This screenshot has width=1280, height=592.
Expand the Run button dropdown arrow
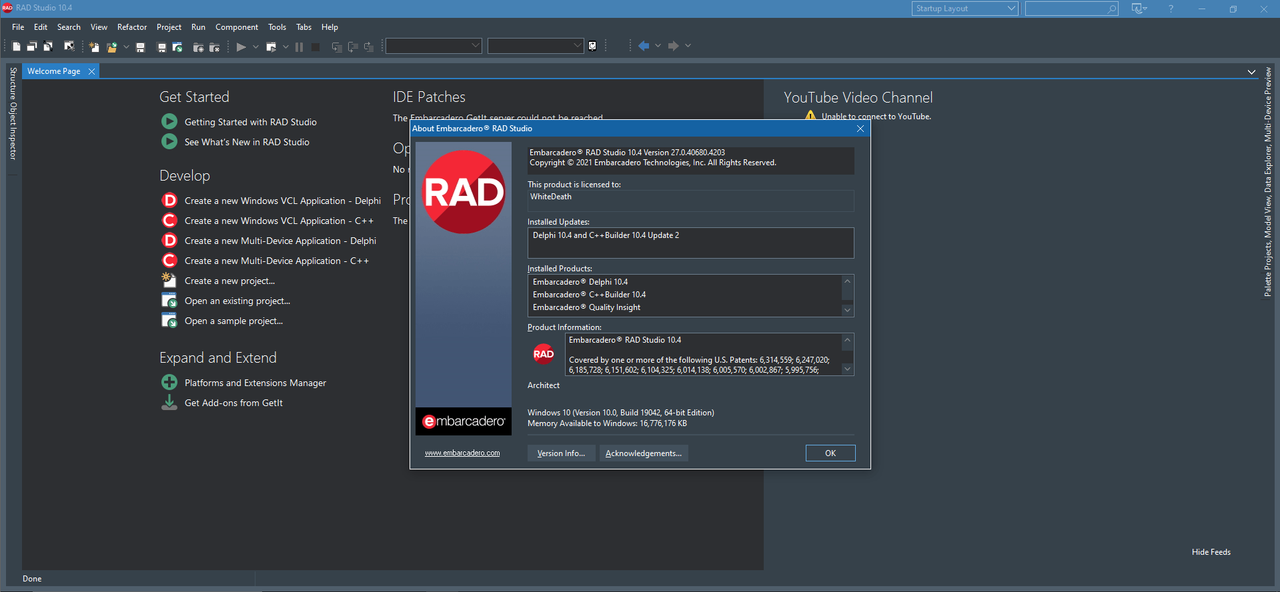pyautogui.click(x=256, y=46)
